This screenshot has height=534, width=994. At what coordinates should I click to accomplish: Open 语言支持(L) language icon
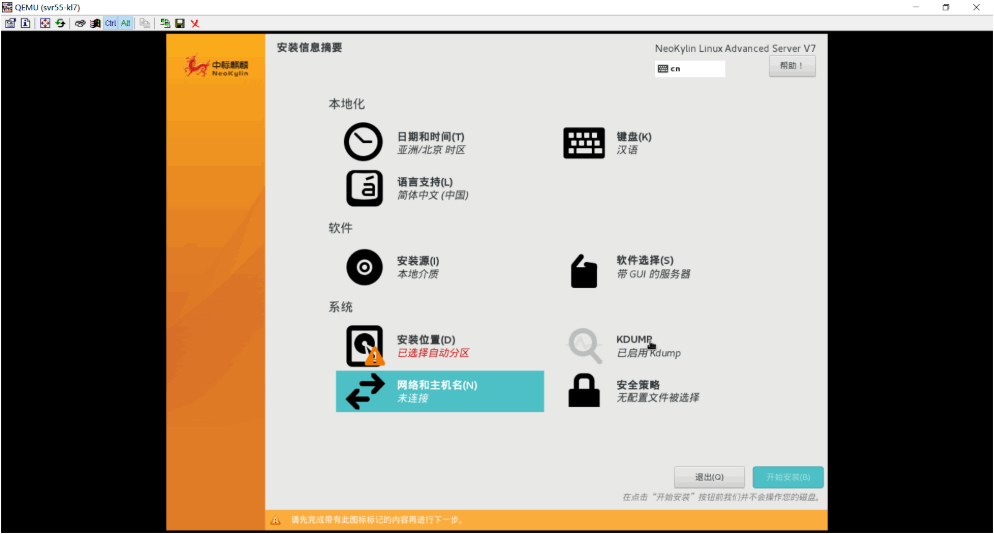pyautogui.click(x=365, y=188)
